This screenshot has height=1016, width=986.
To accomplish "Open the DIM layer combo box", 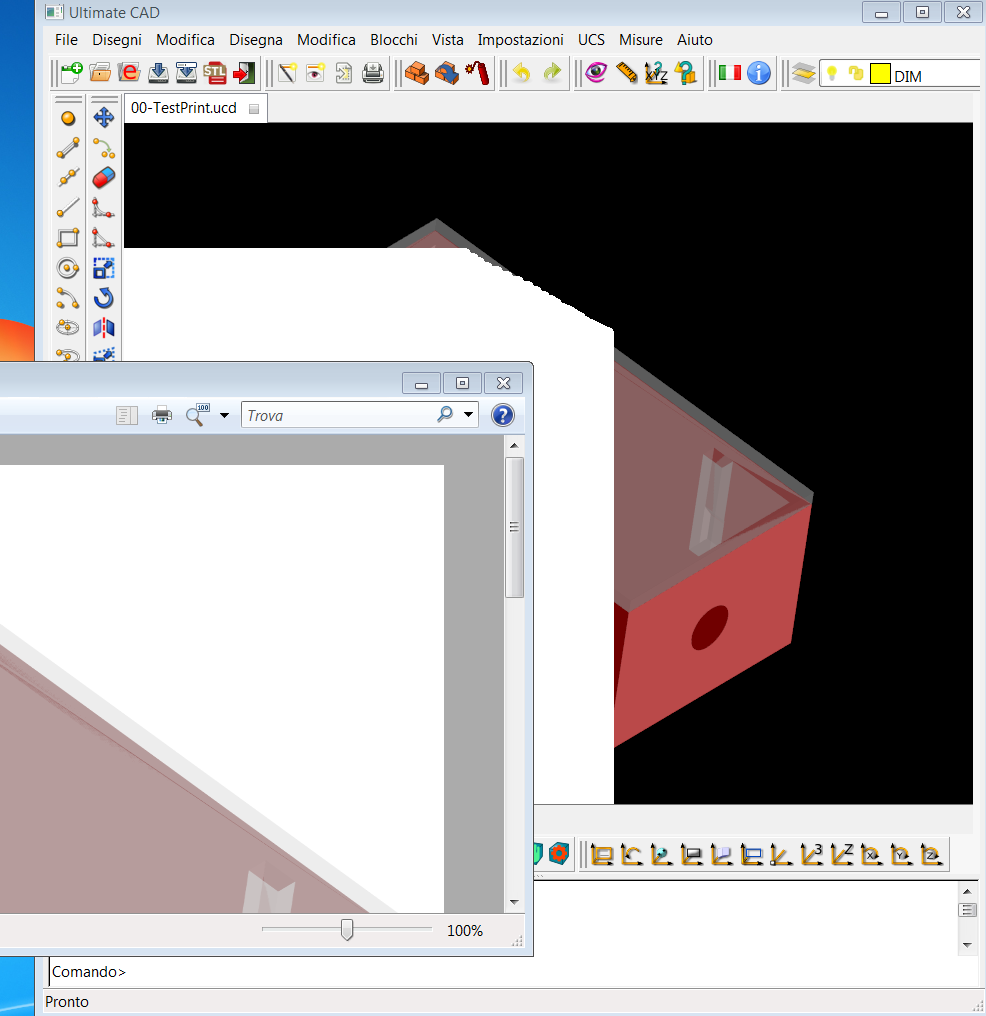I will [935, 75].
